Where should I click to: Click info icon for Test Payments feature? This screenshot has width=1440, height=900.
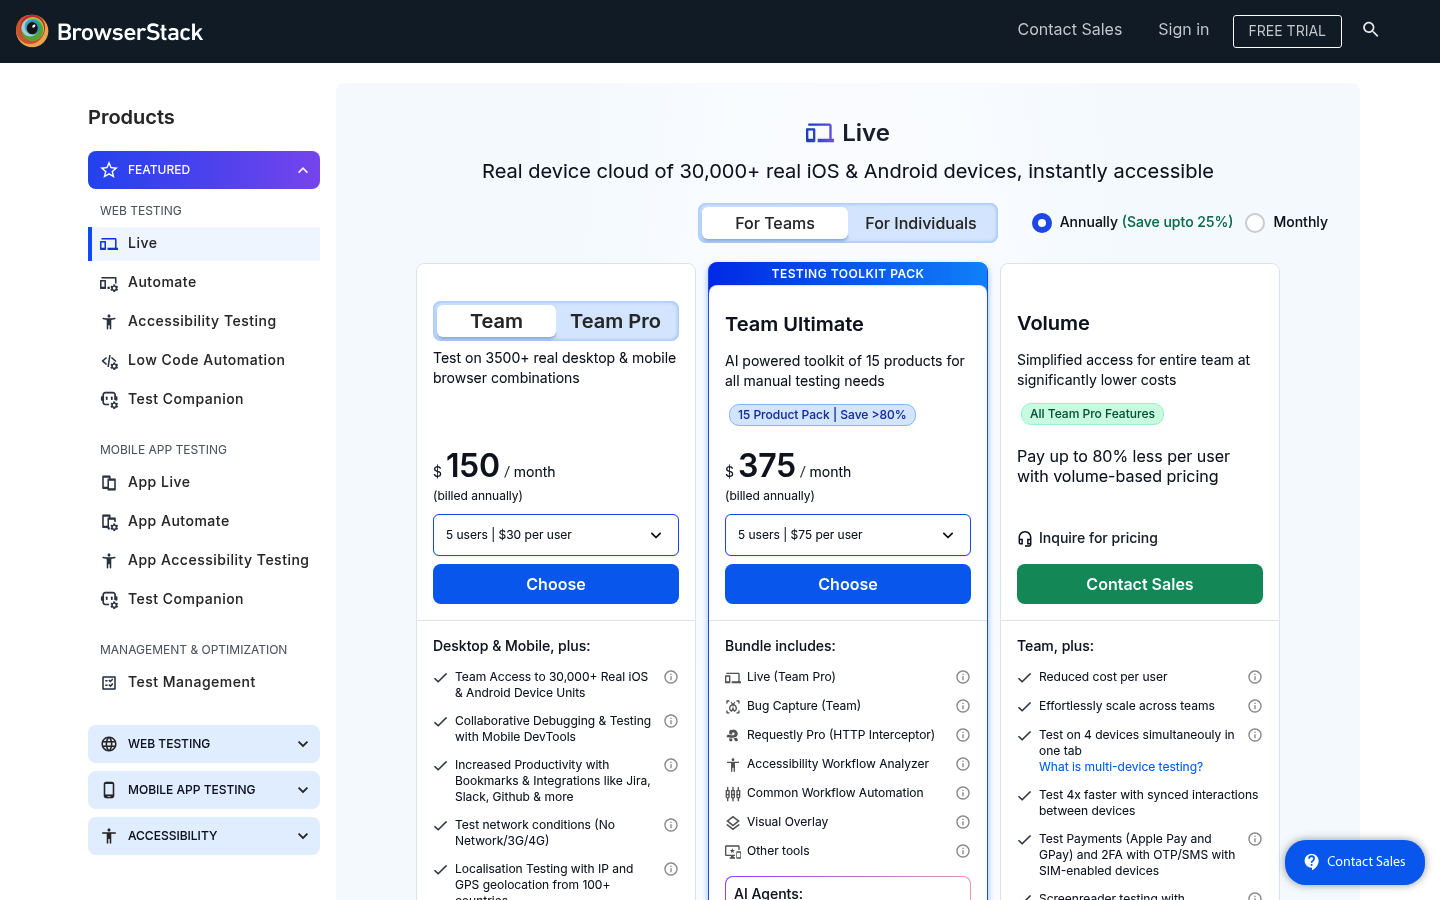pyautogui.click(x=1255, y=839)
